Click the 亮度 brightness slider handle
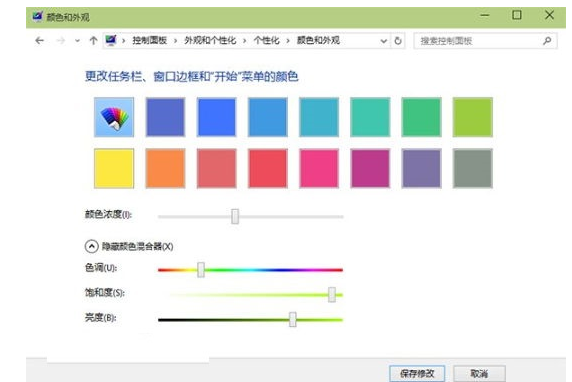This screenshot has width=572, height=382. (x=293, y=319)
